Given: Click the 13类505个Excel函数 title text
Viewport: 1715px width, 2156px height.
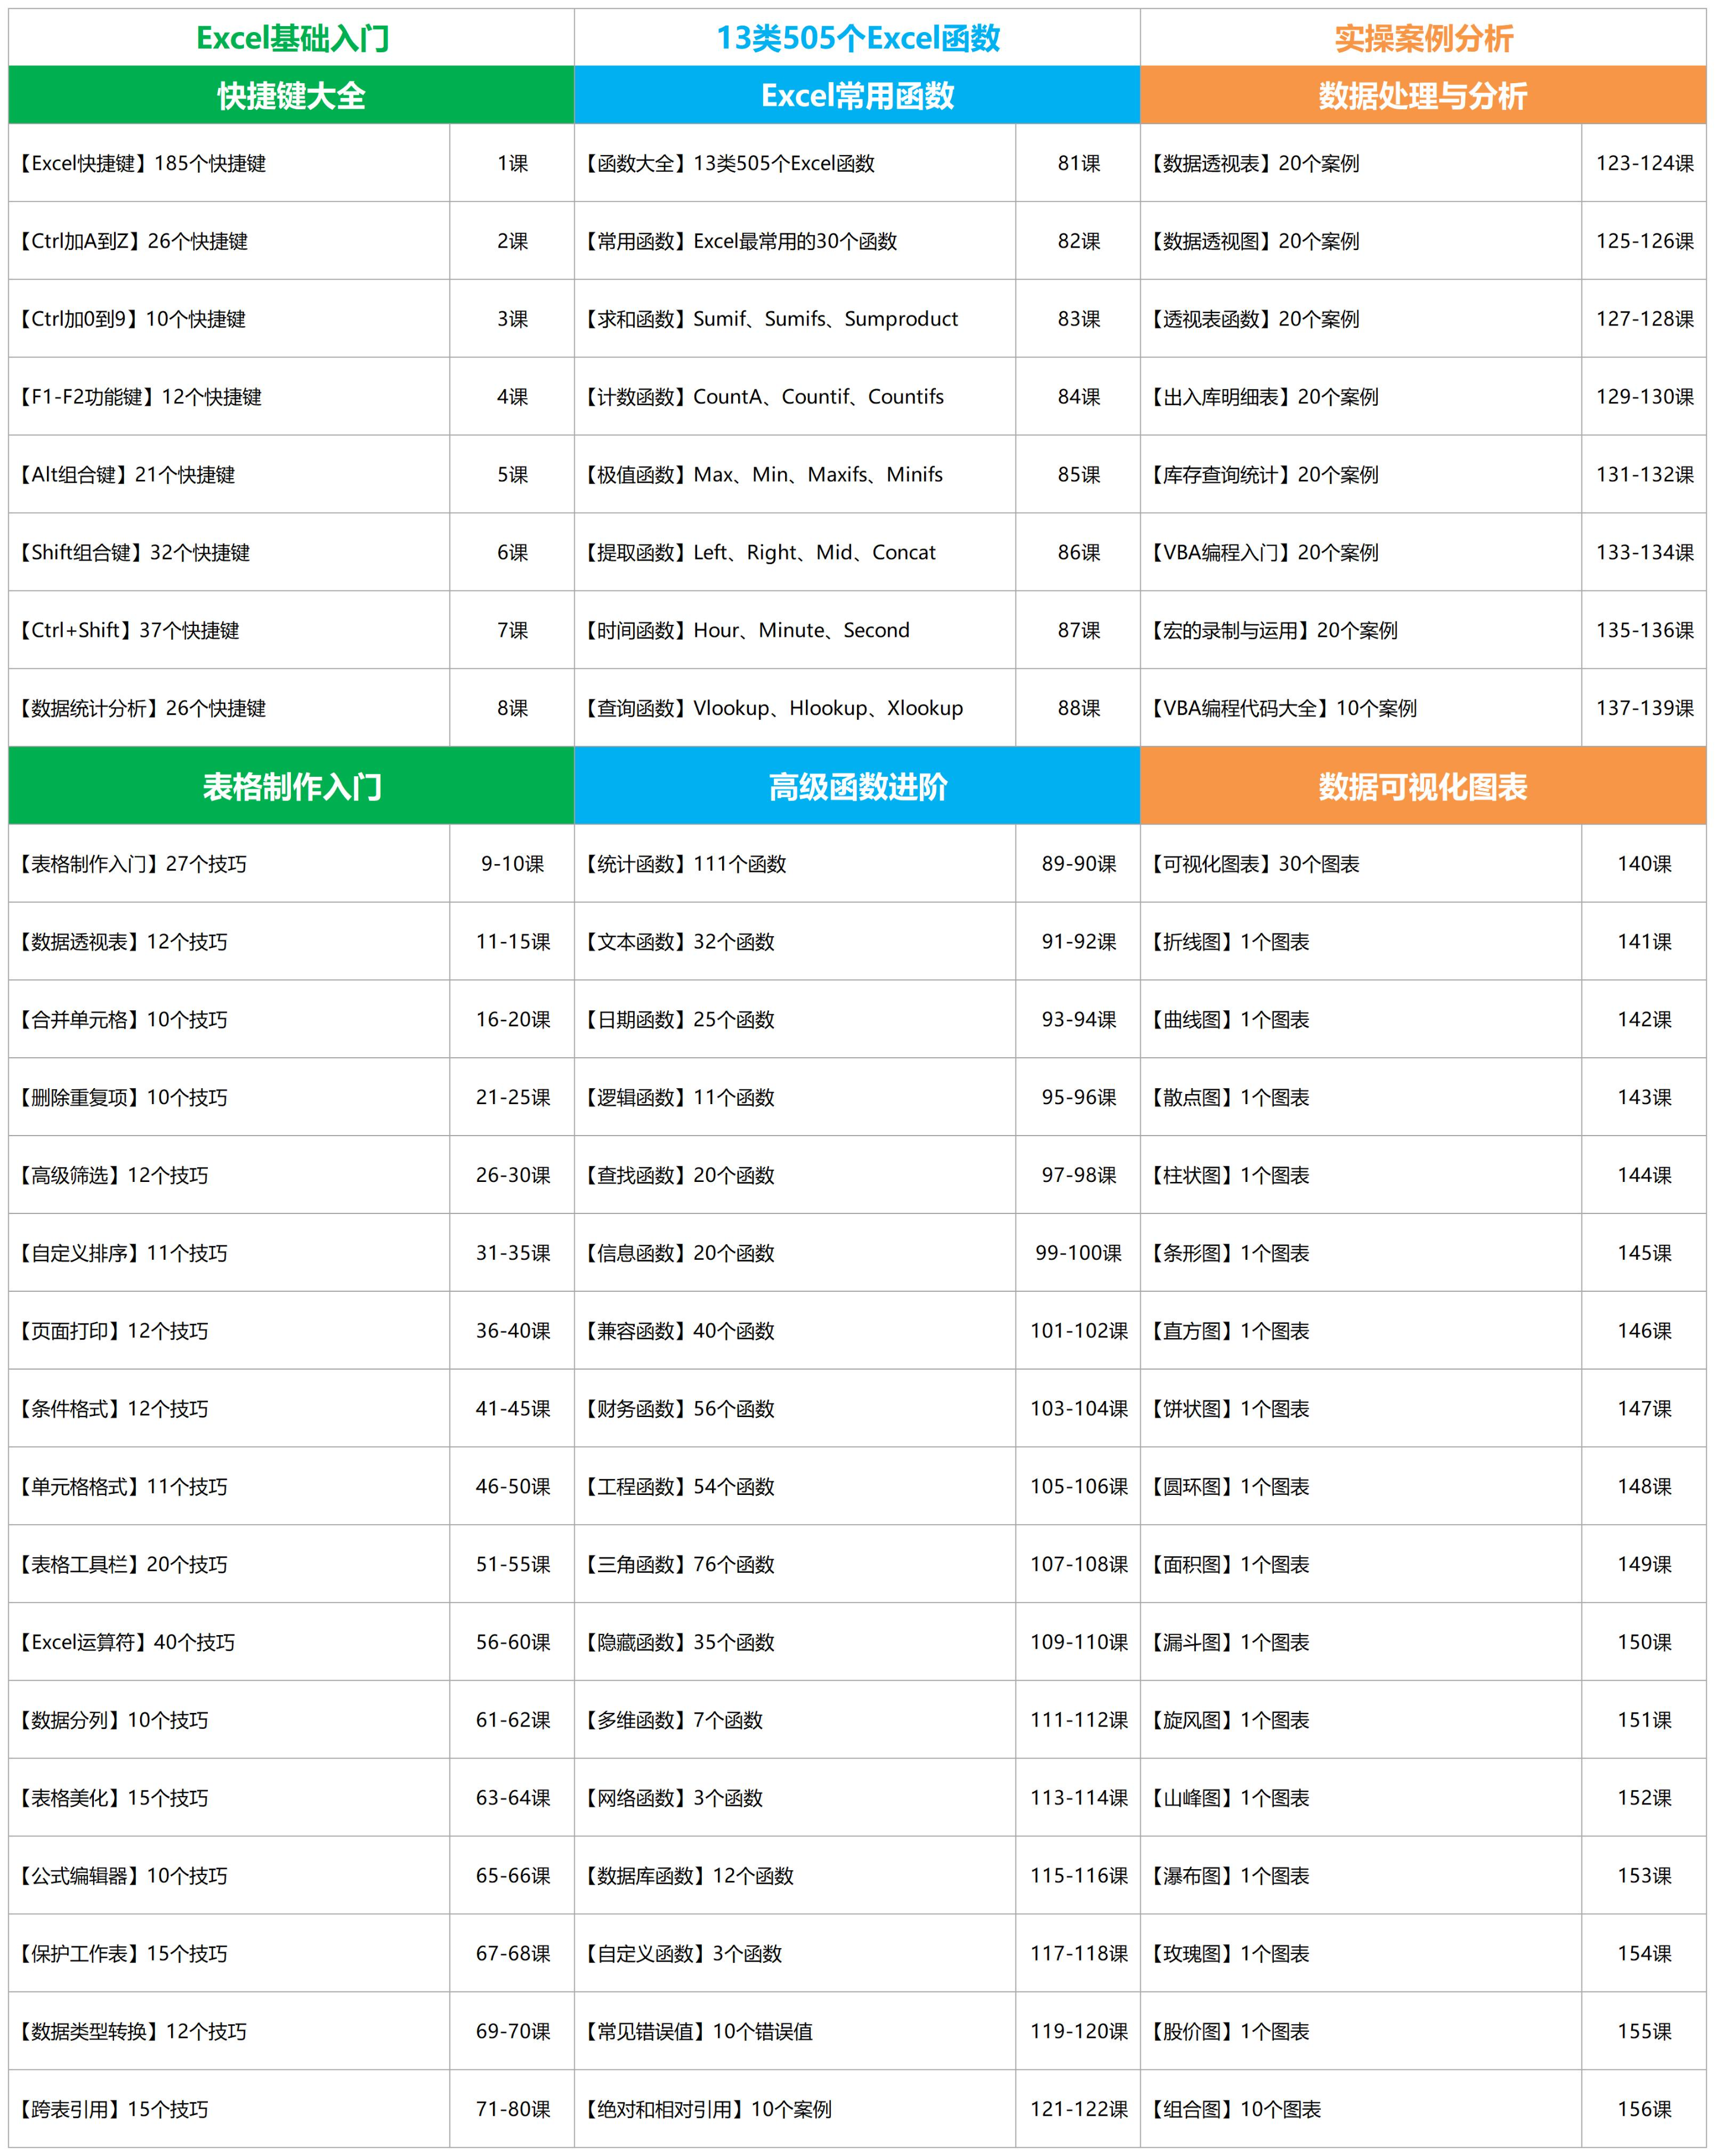Looking at the screenshot, I should coord(857,38).
